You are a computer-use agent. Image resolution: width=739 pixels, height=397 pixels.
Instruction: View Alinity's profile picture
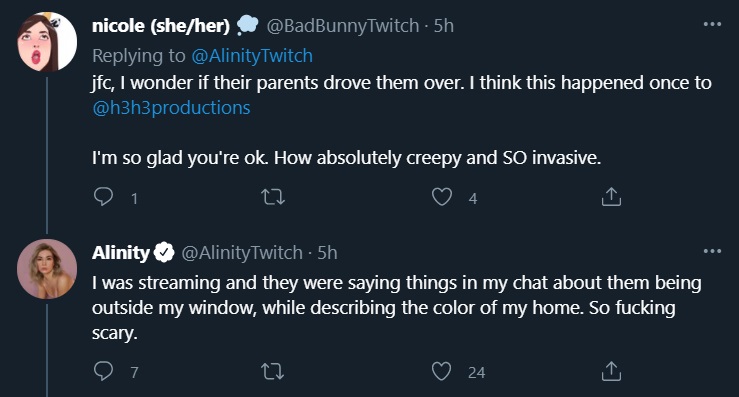(47, 269)
